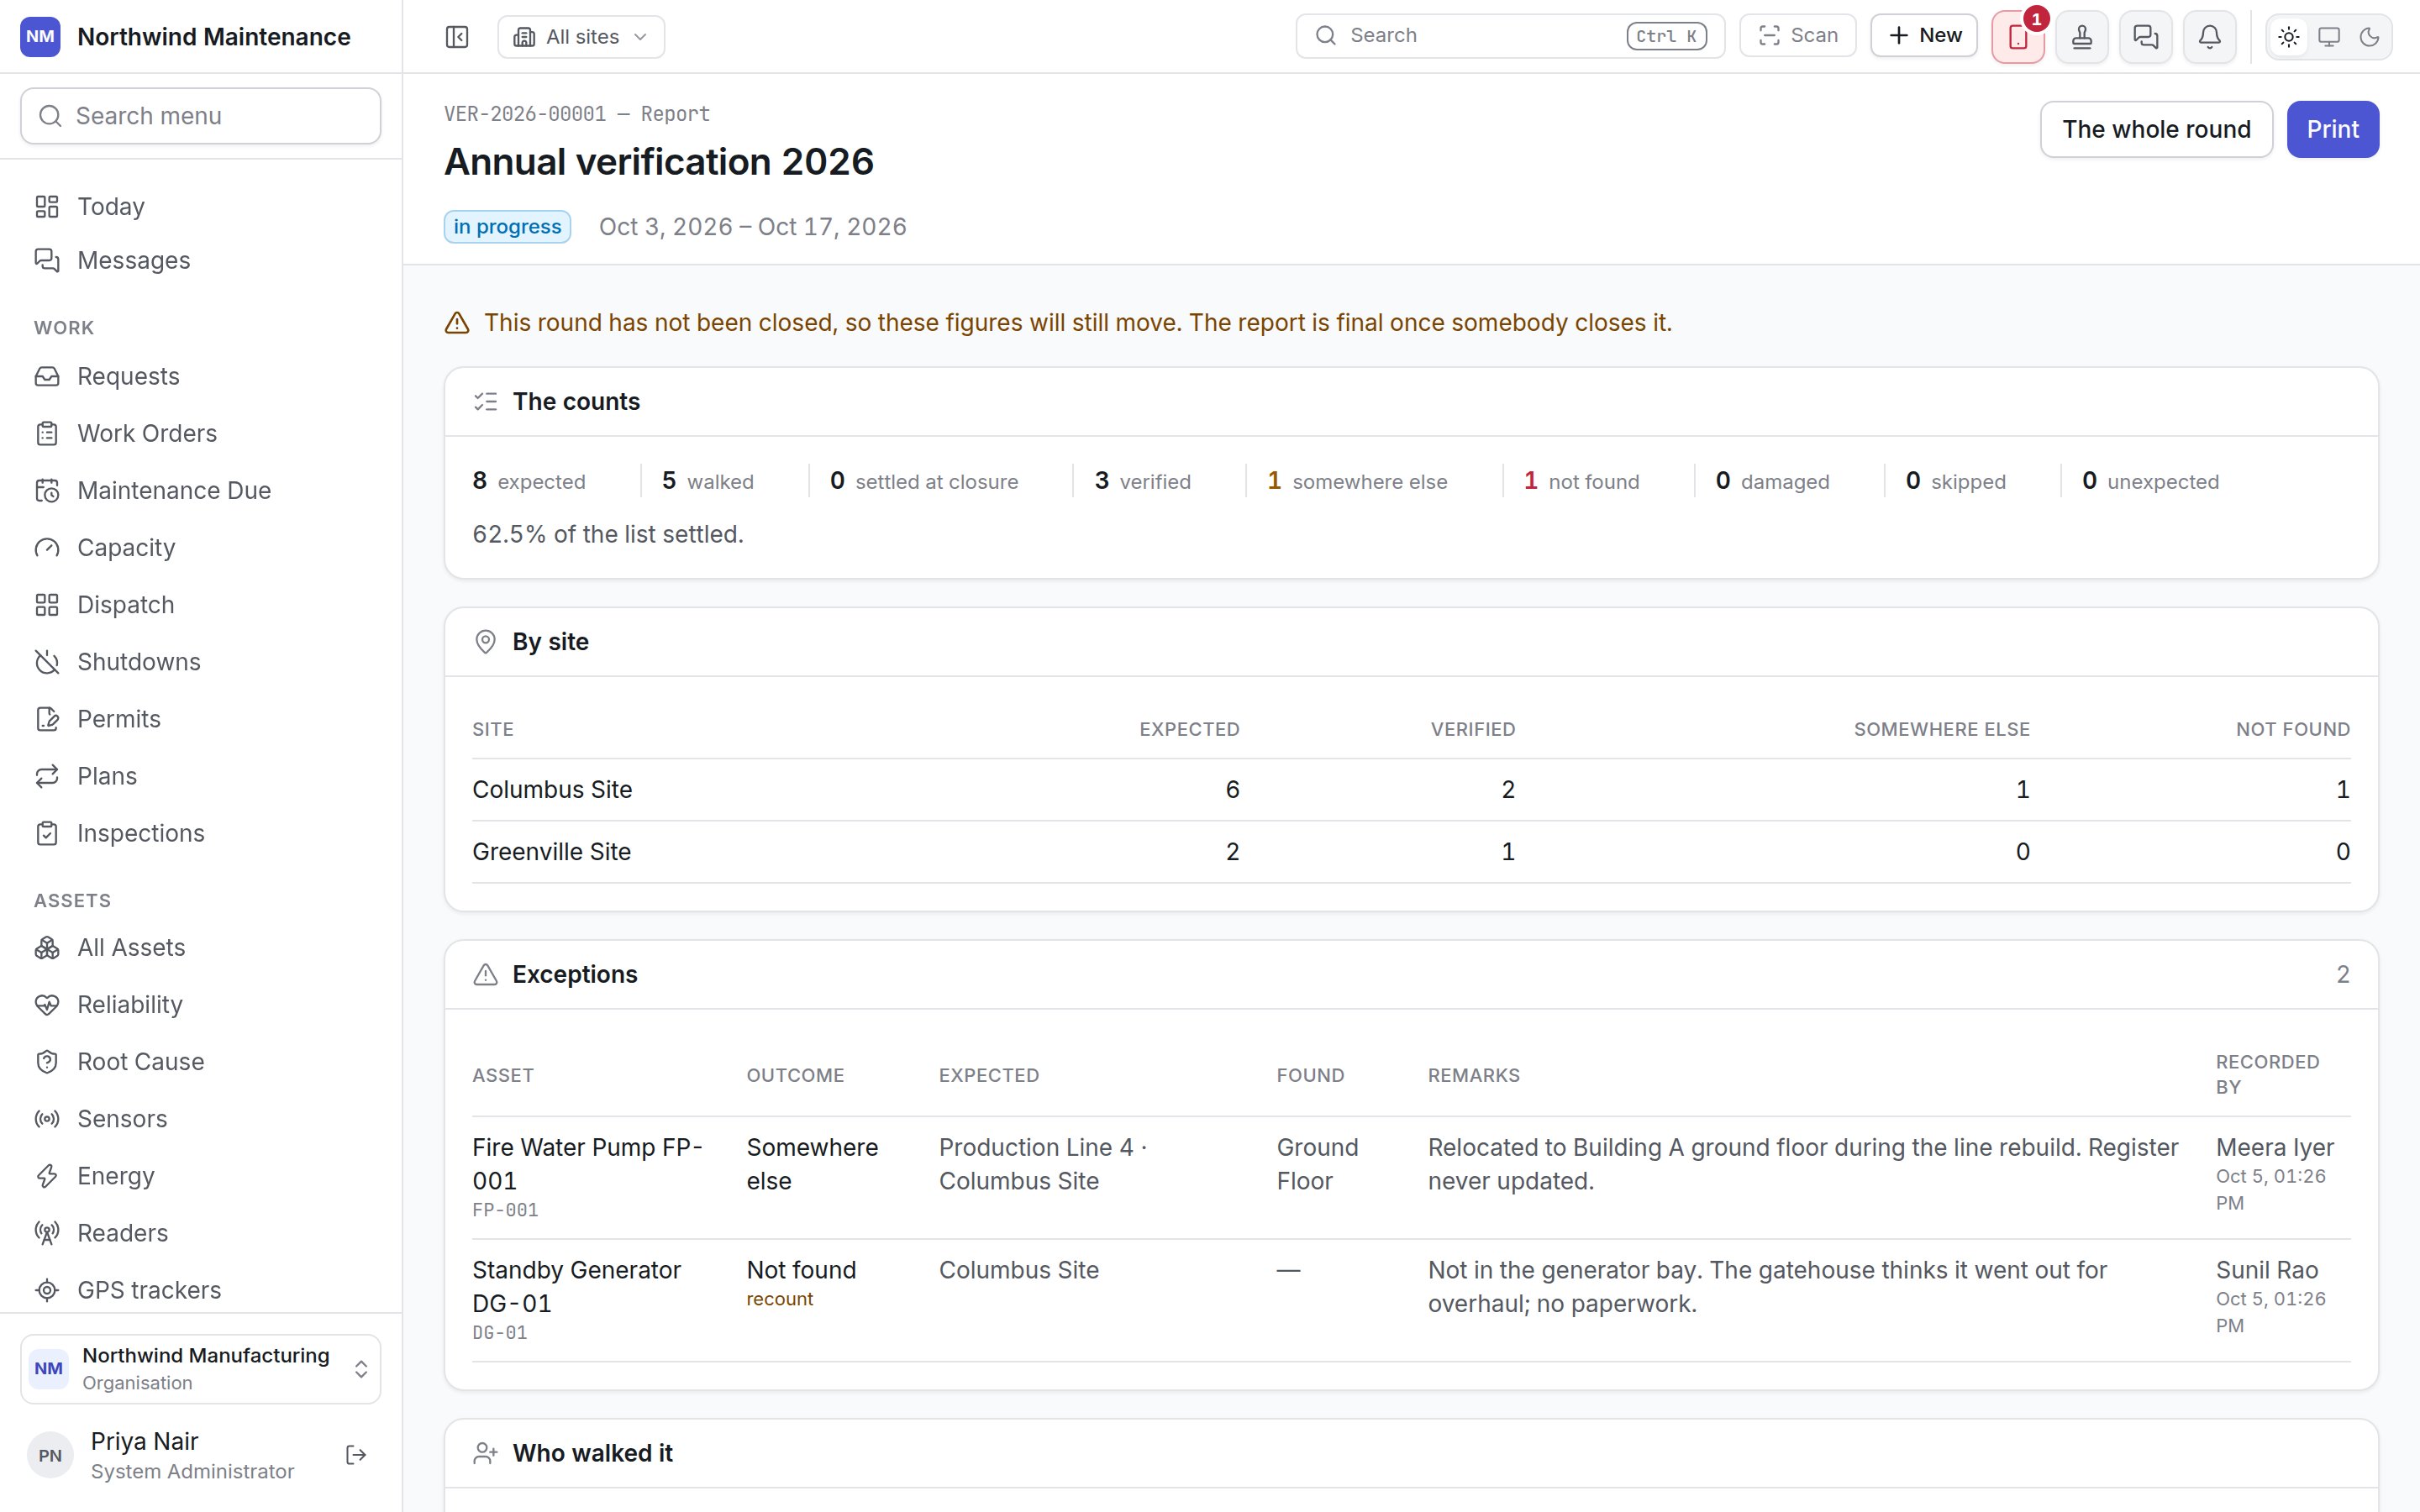Open the notifications bell

[2210, 38]
